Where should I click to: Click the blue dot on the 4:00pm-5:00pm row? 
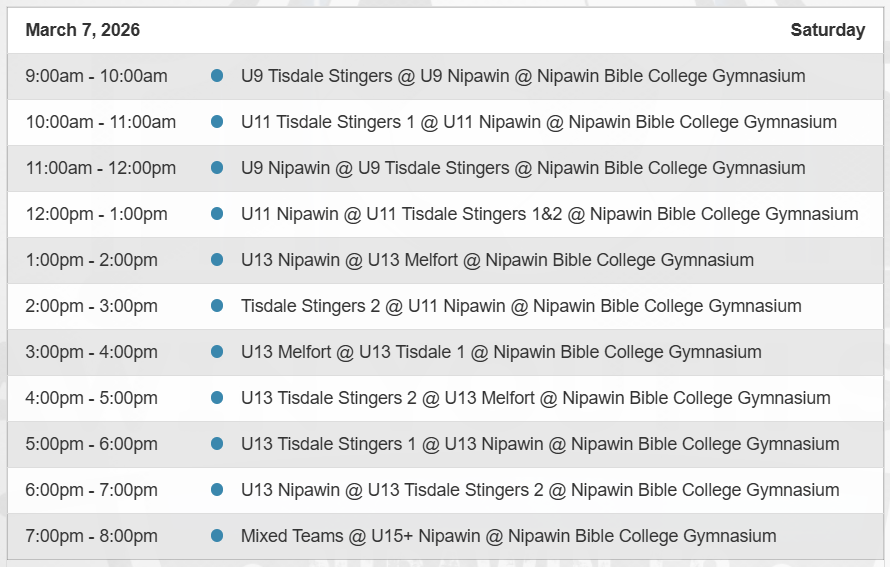(217, 398)
